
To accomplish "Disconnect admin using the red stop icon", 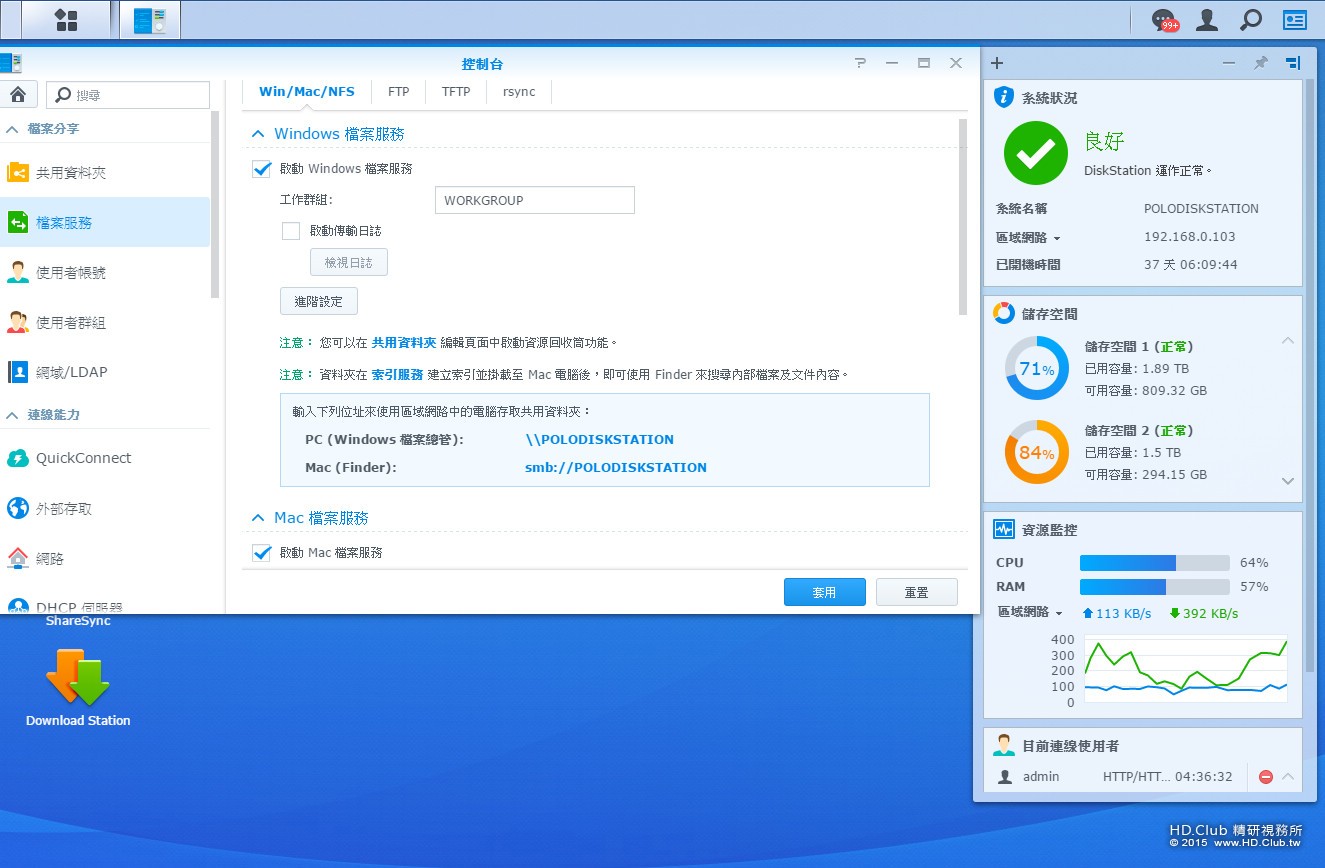I will point(1266,777).
